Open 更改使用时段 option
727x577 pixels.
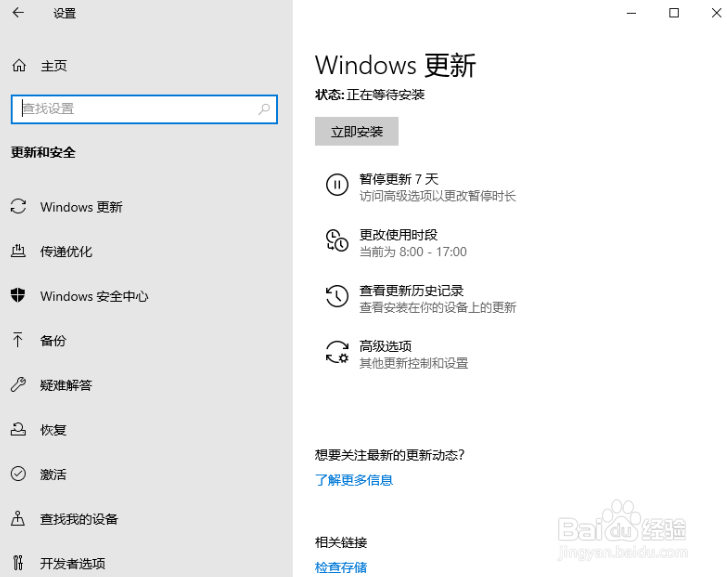pos(398,235)
